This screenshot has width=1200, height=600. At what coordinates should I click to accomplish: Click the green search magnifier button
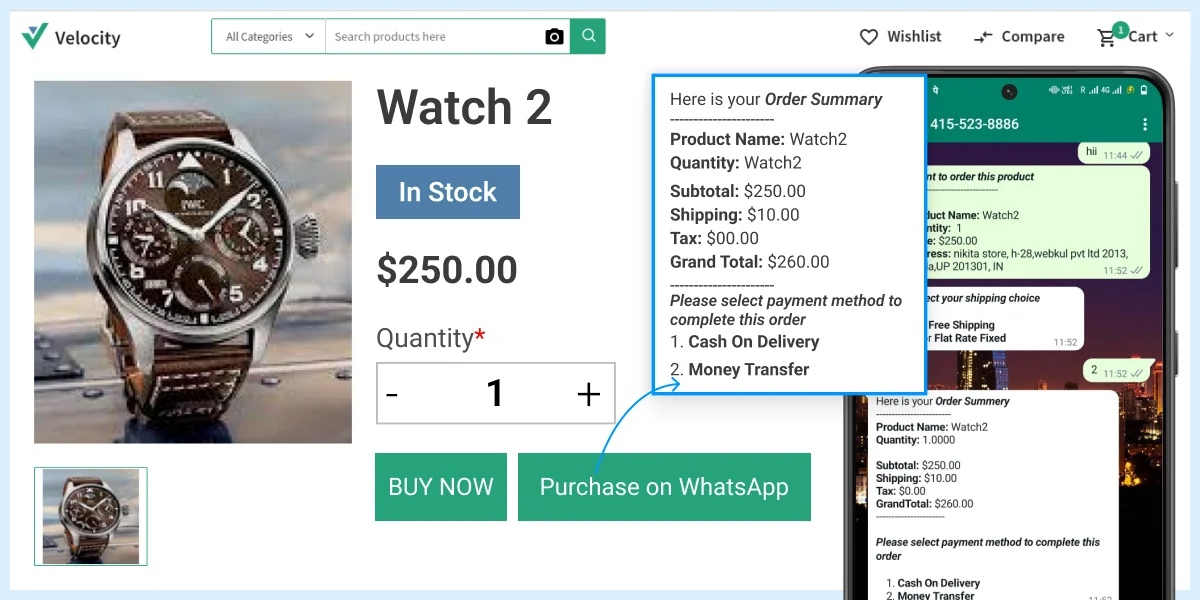pyautogui.click(x=588, y=36)
